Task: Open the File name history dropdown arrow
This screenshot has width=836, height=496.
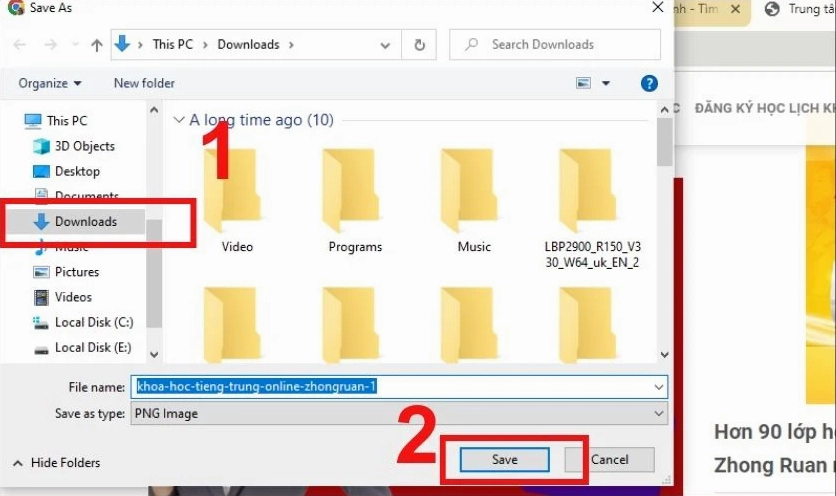Action: [658, 386]
